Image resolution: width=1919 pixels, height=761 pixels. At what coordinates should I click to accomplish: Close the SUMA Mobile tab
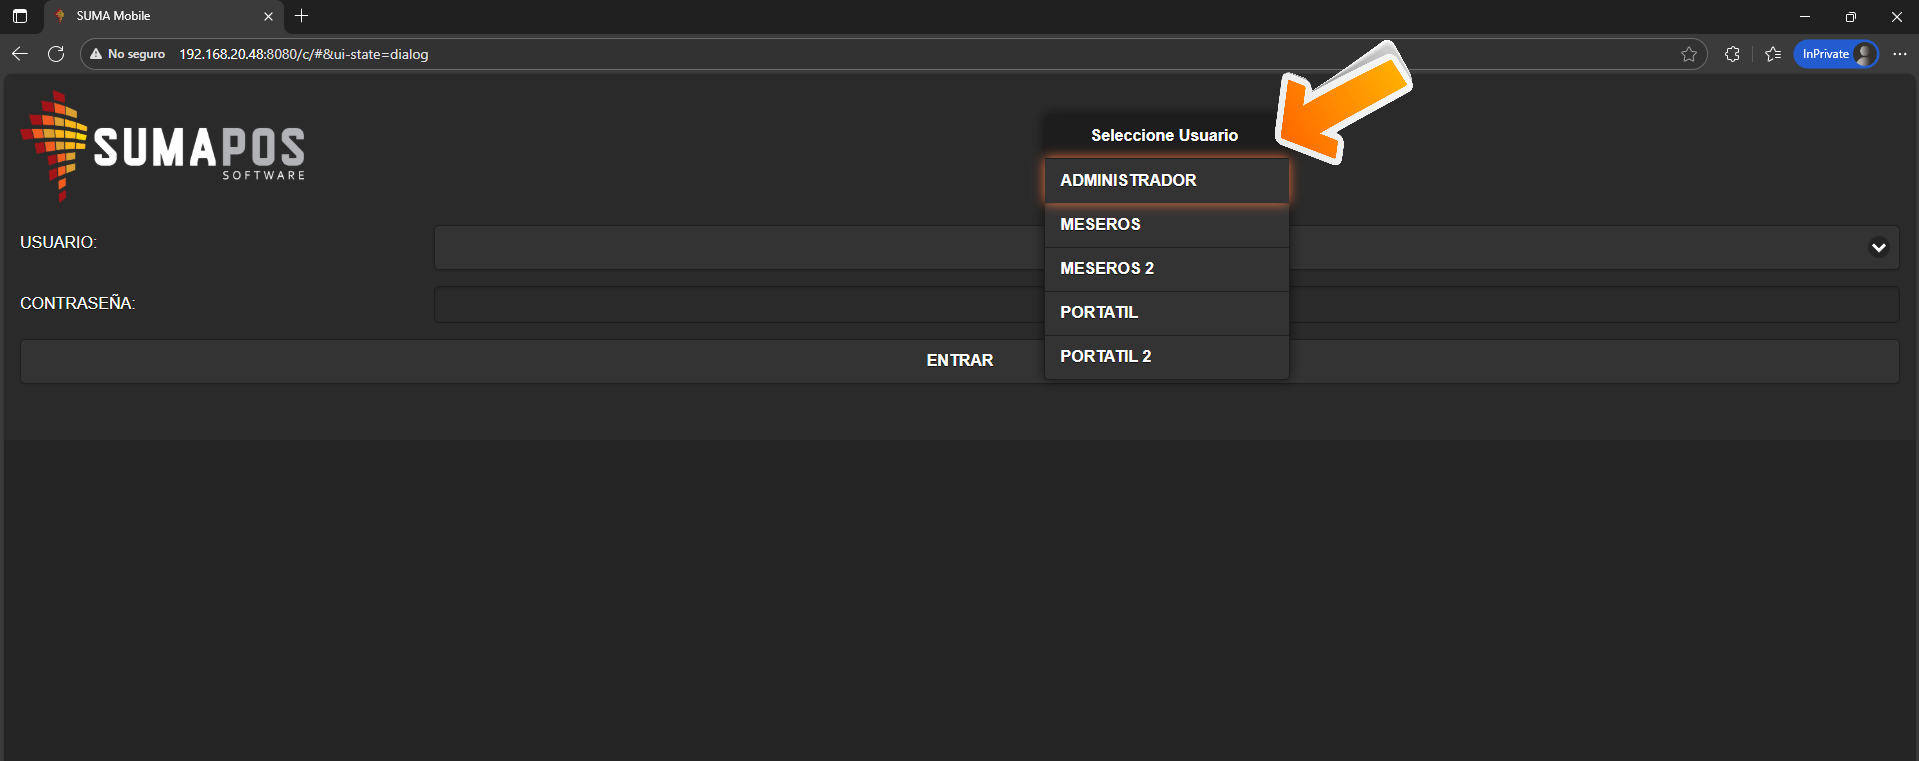coord(268,16)
